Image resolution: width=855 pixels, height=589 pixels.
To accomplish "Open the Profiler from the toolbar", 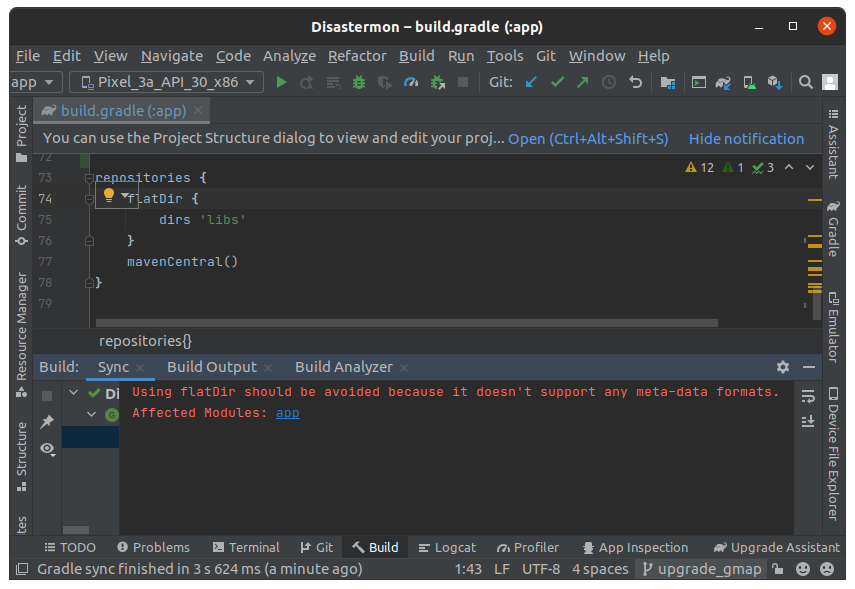I will (x=411, y=82).
